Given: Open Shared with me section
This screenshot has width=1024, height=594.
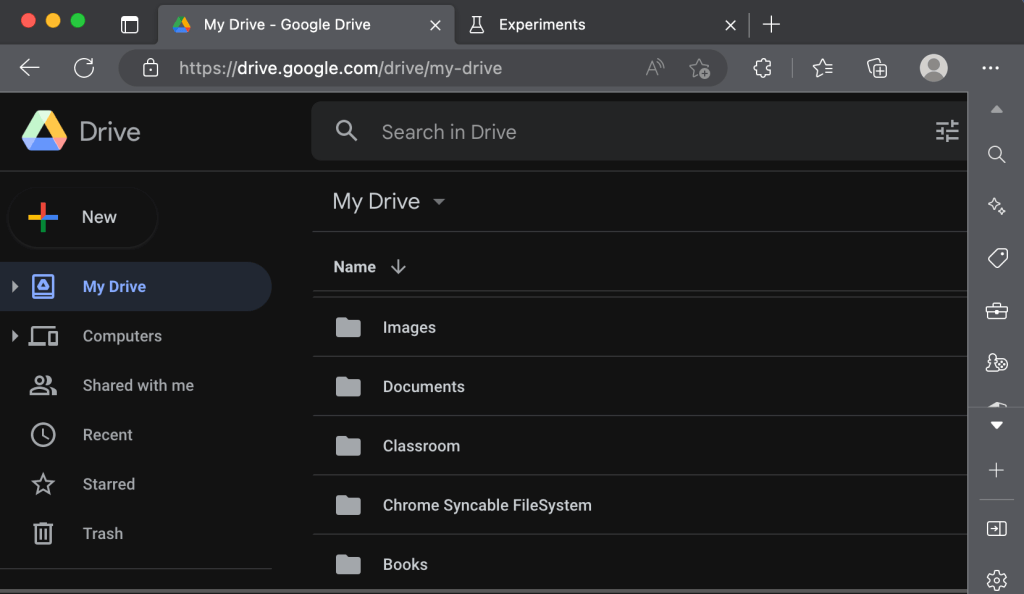Looking at the screenshot, I should click(138, 385).
